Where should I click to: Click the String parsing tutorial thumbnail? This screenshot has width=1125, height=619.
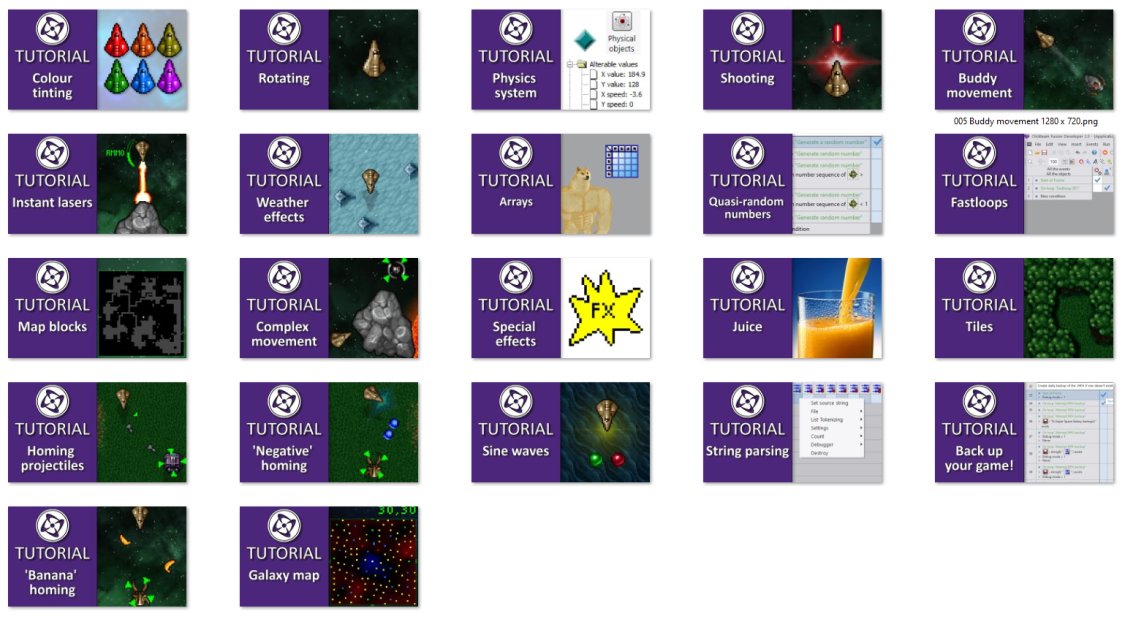pos(792,432)
